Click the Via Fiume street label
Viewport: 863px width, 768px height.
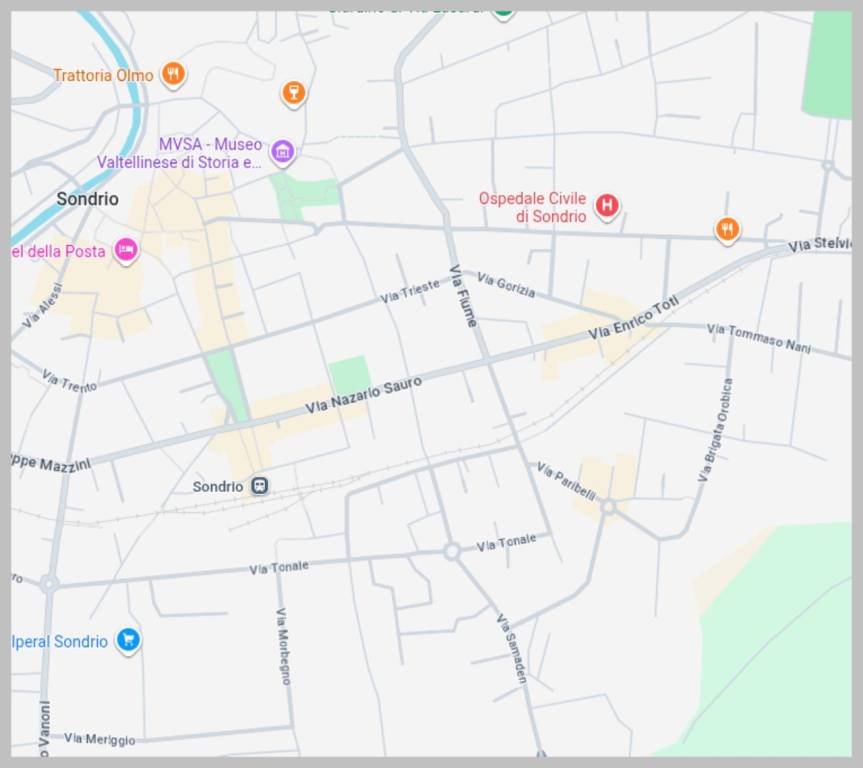(x=463, y=296)
